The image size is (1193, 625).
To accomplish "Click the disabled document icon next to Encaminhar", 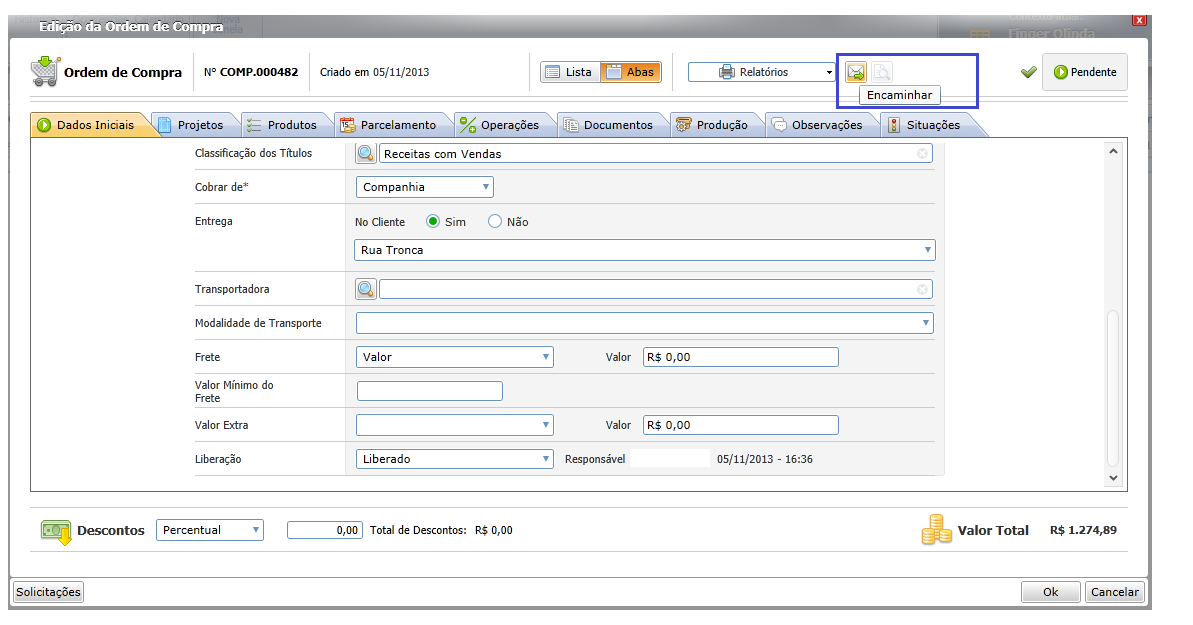I will coord(881,72).
